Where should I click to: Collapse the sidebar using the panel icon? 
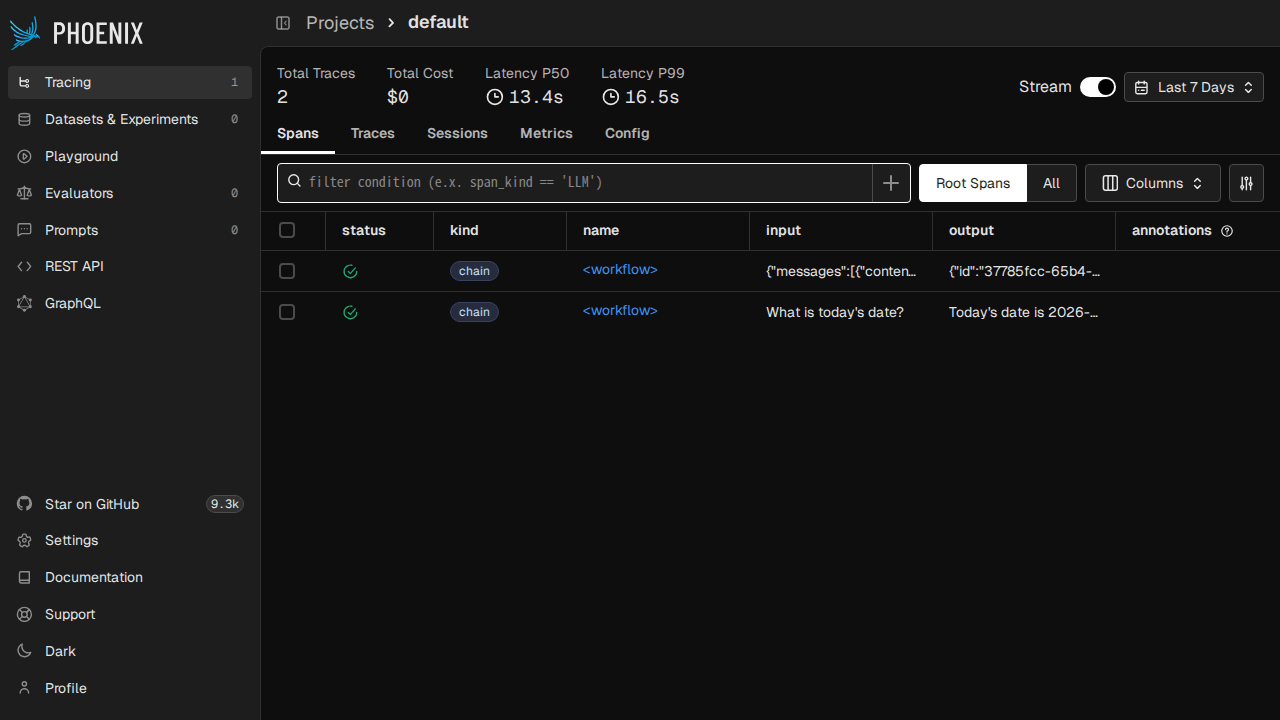click(283, 22)
